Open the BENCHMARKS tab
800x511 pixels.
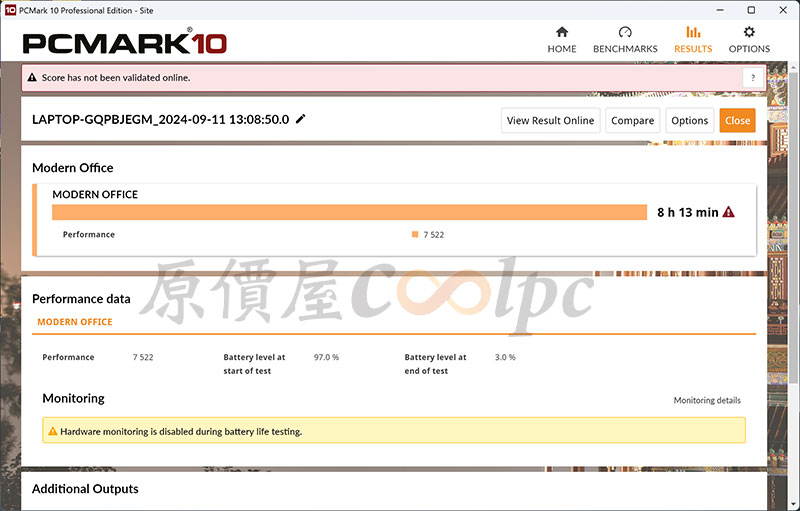tap(625, 40)
